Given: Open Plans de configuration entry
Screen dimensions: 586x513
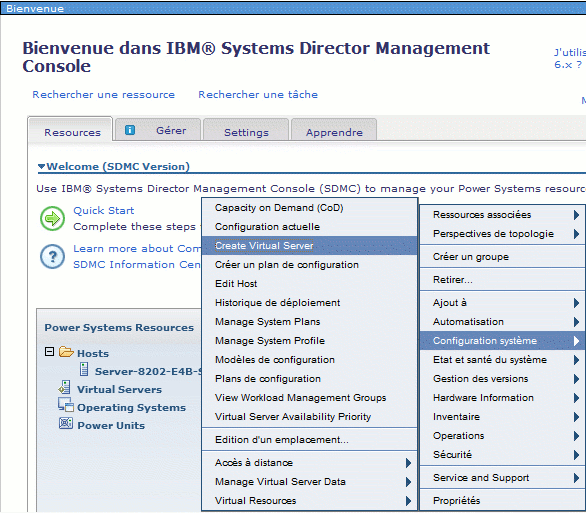Looking at the screenshot, I should pos(309,379).
